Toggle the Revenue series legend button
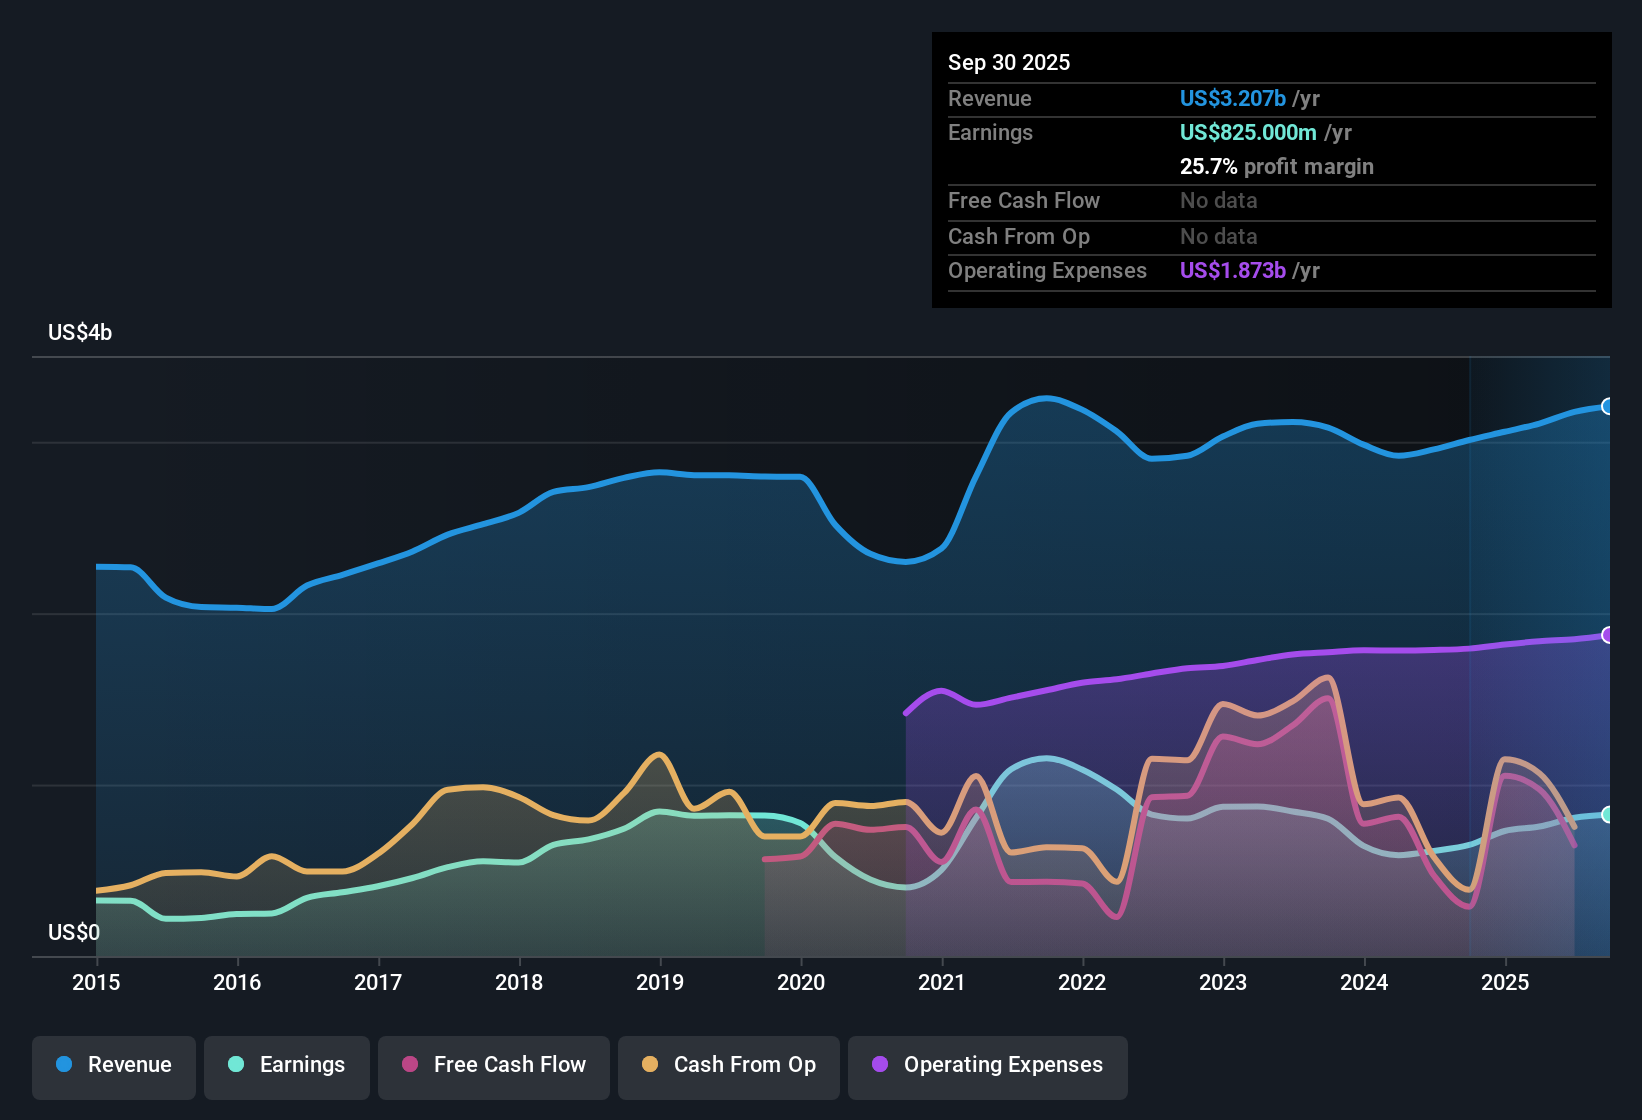This screenshot has height=1120, width=1642. coord(114,1066)
